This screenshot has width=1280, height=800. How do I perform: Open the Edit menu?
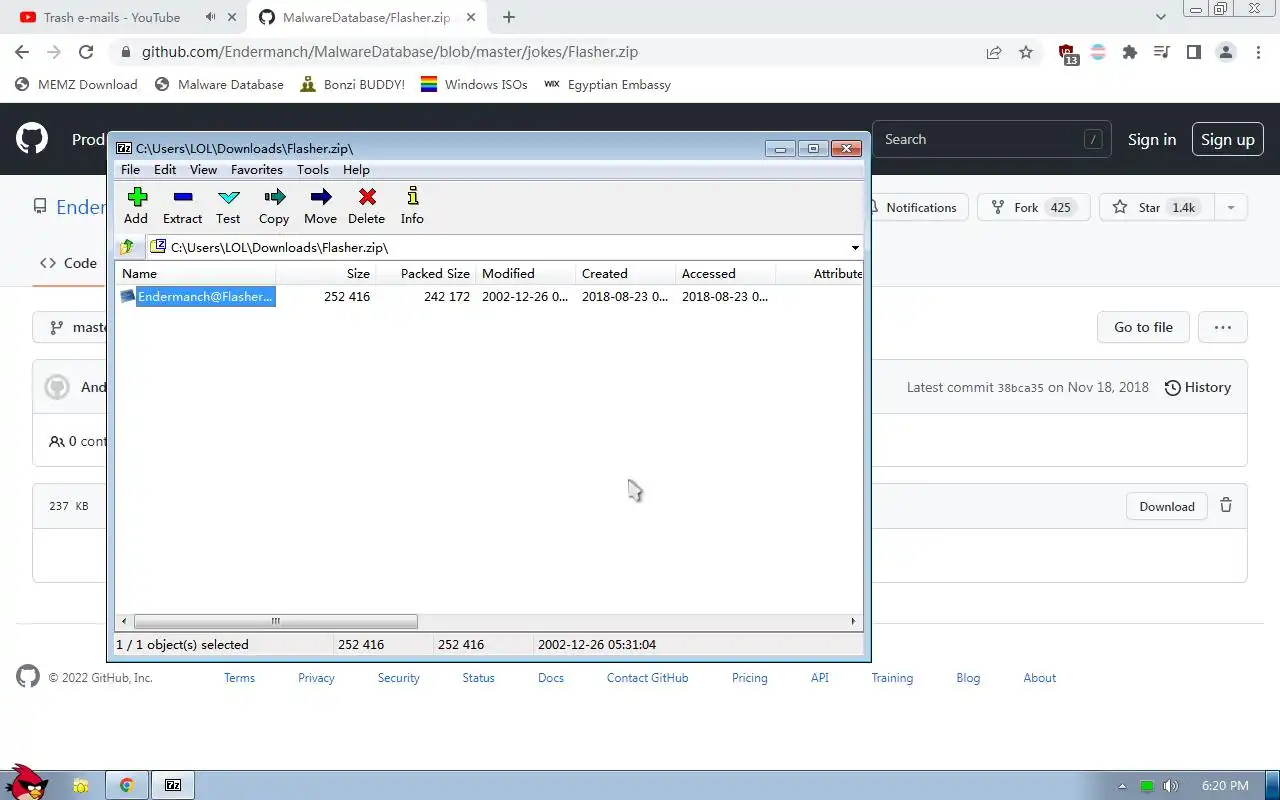coord(165,170)
